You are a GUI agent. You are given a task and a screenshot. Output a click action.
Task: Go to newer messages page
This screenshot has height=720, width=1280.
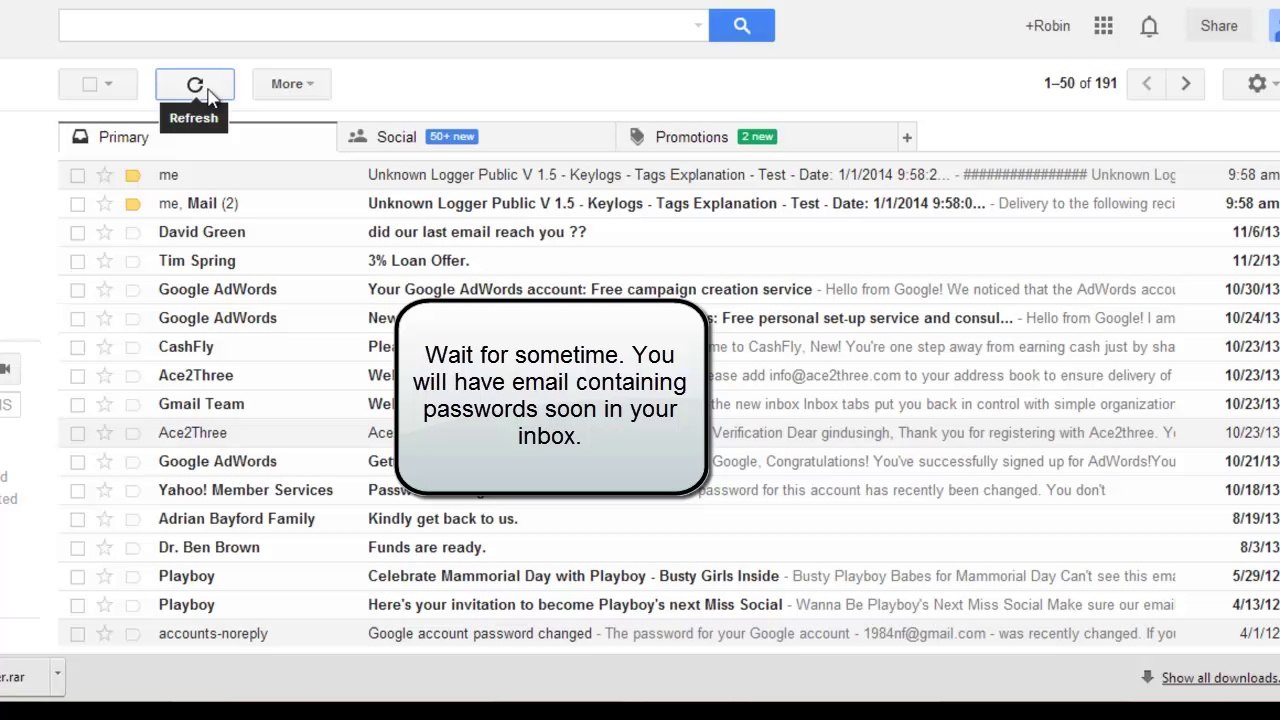click(1147, 84)
